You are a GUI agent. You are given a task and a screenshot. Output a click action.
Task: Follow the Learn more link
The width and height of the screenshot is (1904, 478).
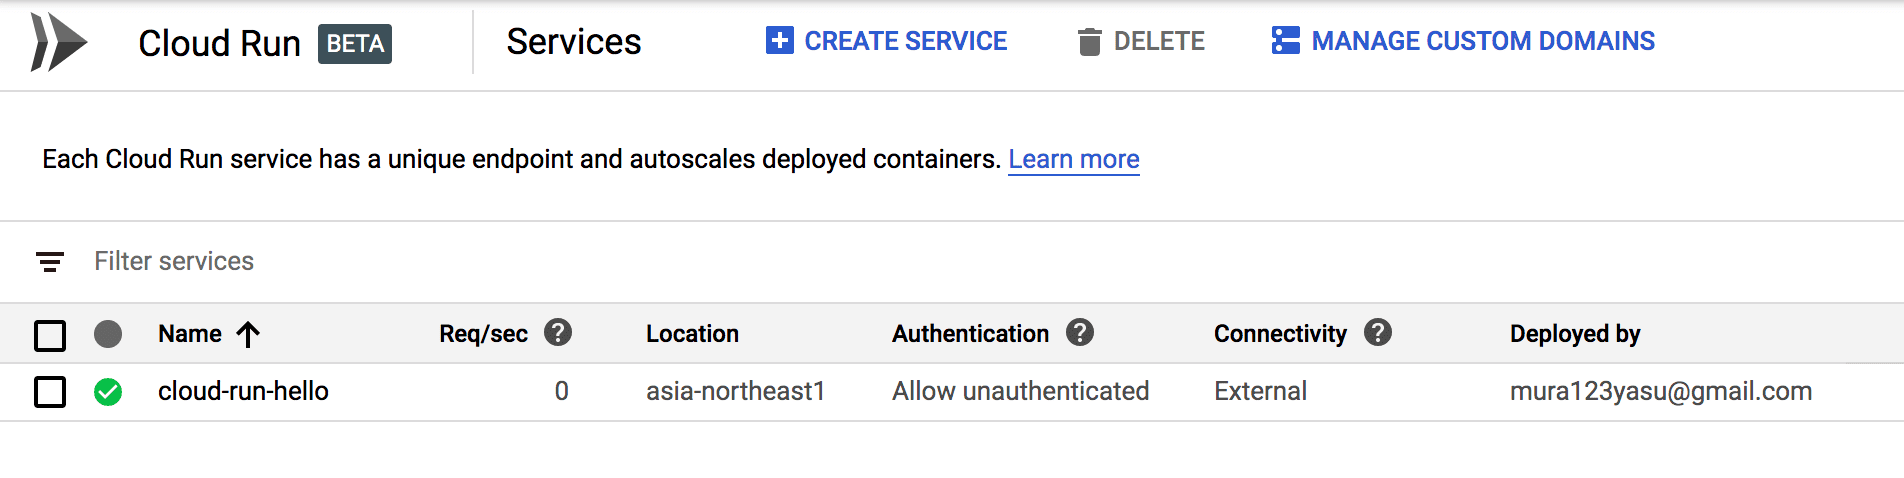(x=1074, y=159)
